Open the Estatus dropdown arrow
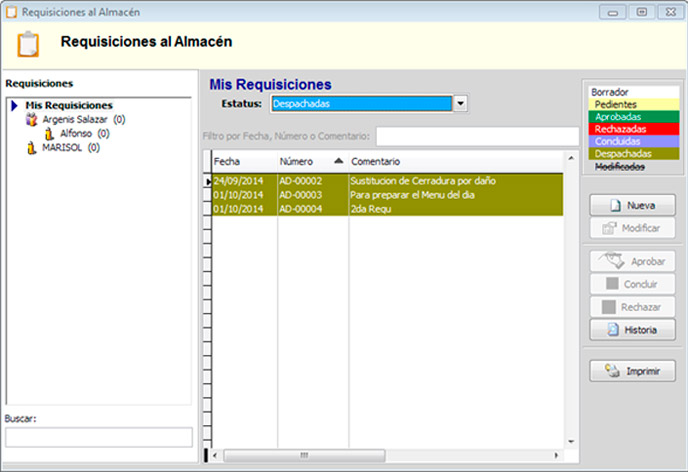688x472 pixels. point(461,103)
